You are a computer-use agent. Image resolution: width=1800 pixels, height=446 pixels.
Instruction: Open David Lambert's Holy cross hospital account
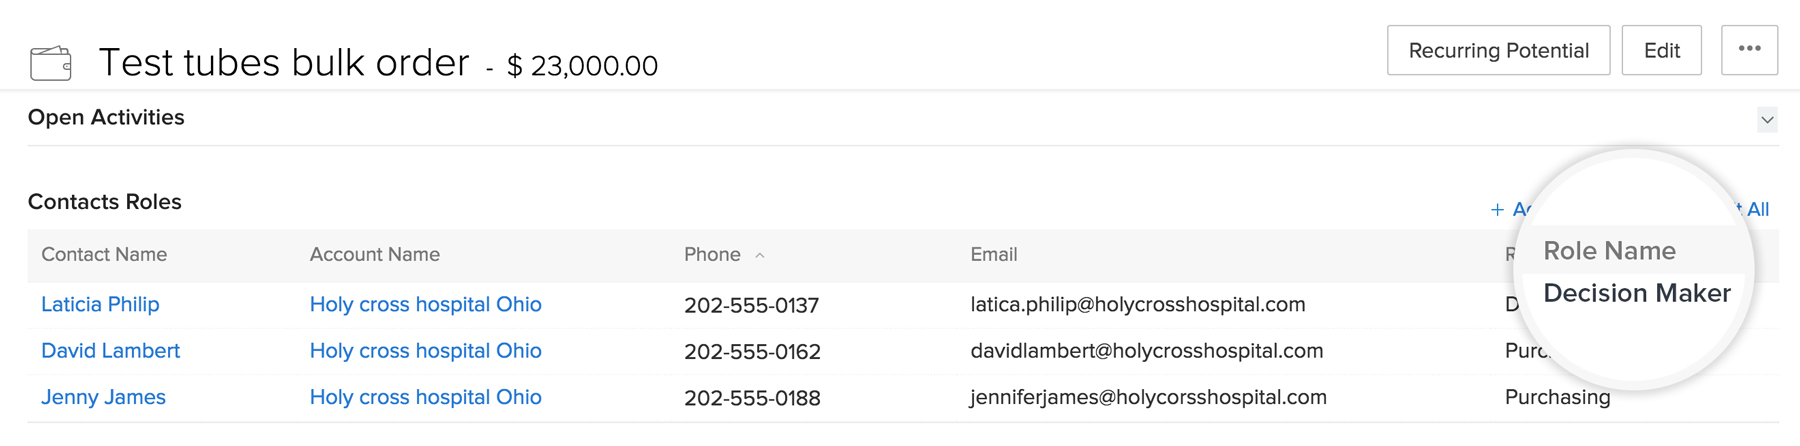point(425,351)
